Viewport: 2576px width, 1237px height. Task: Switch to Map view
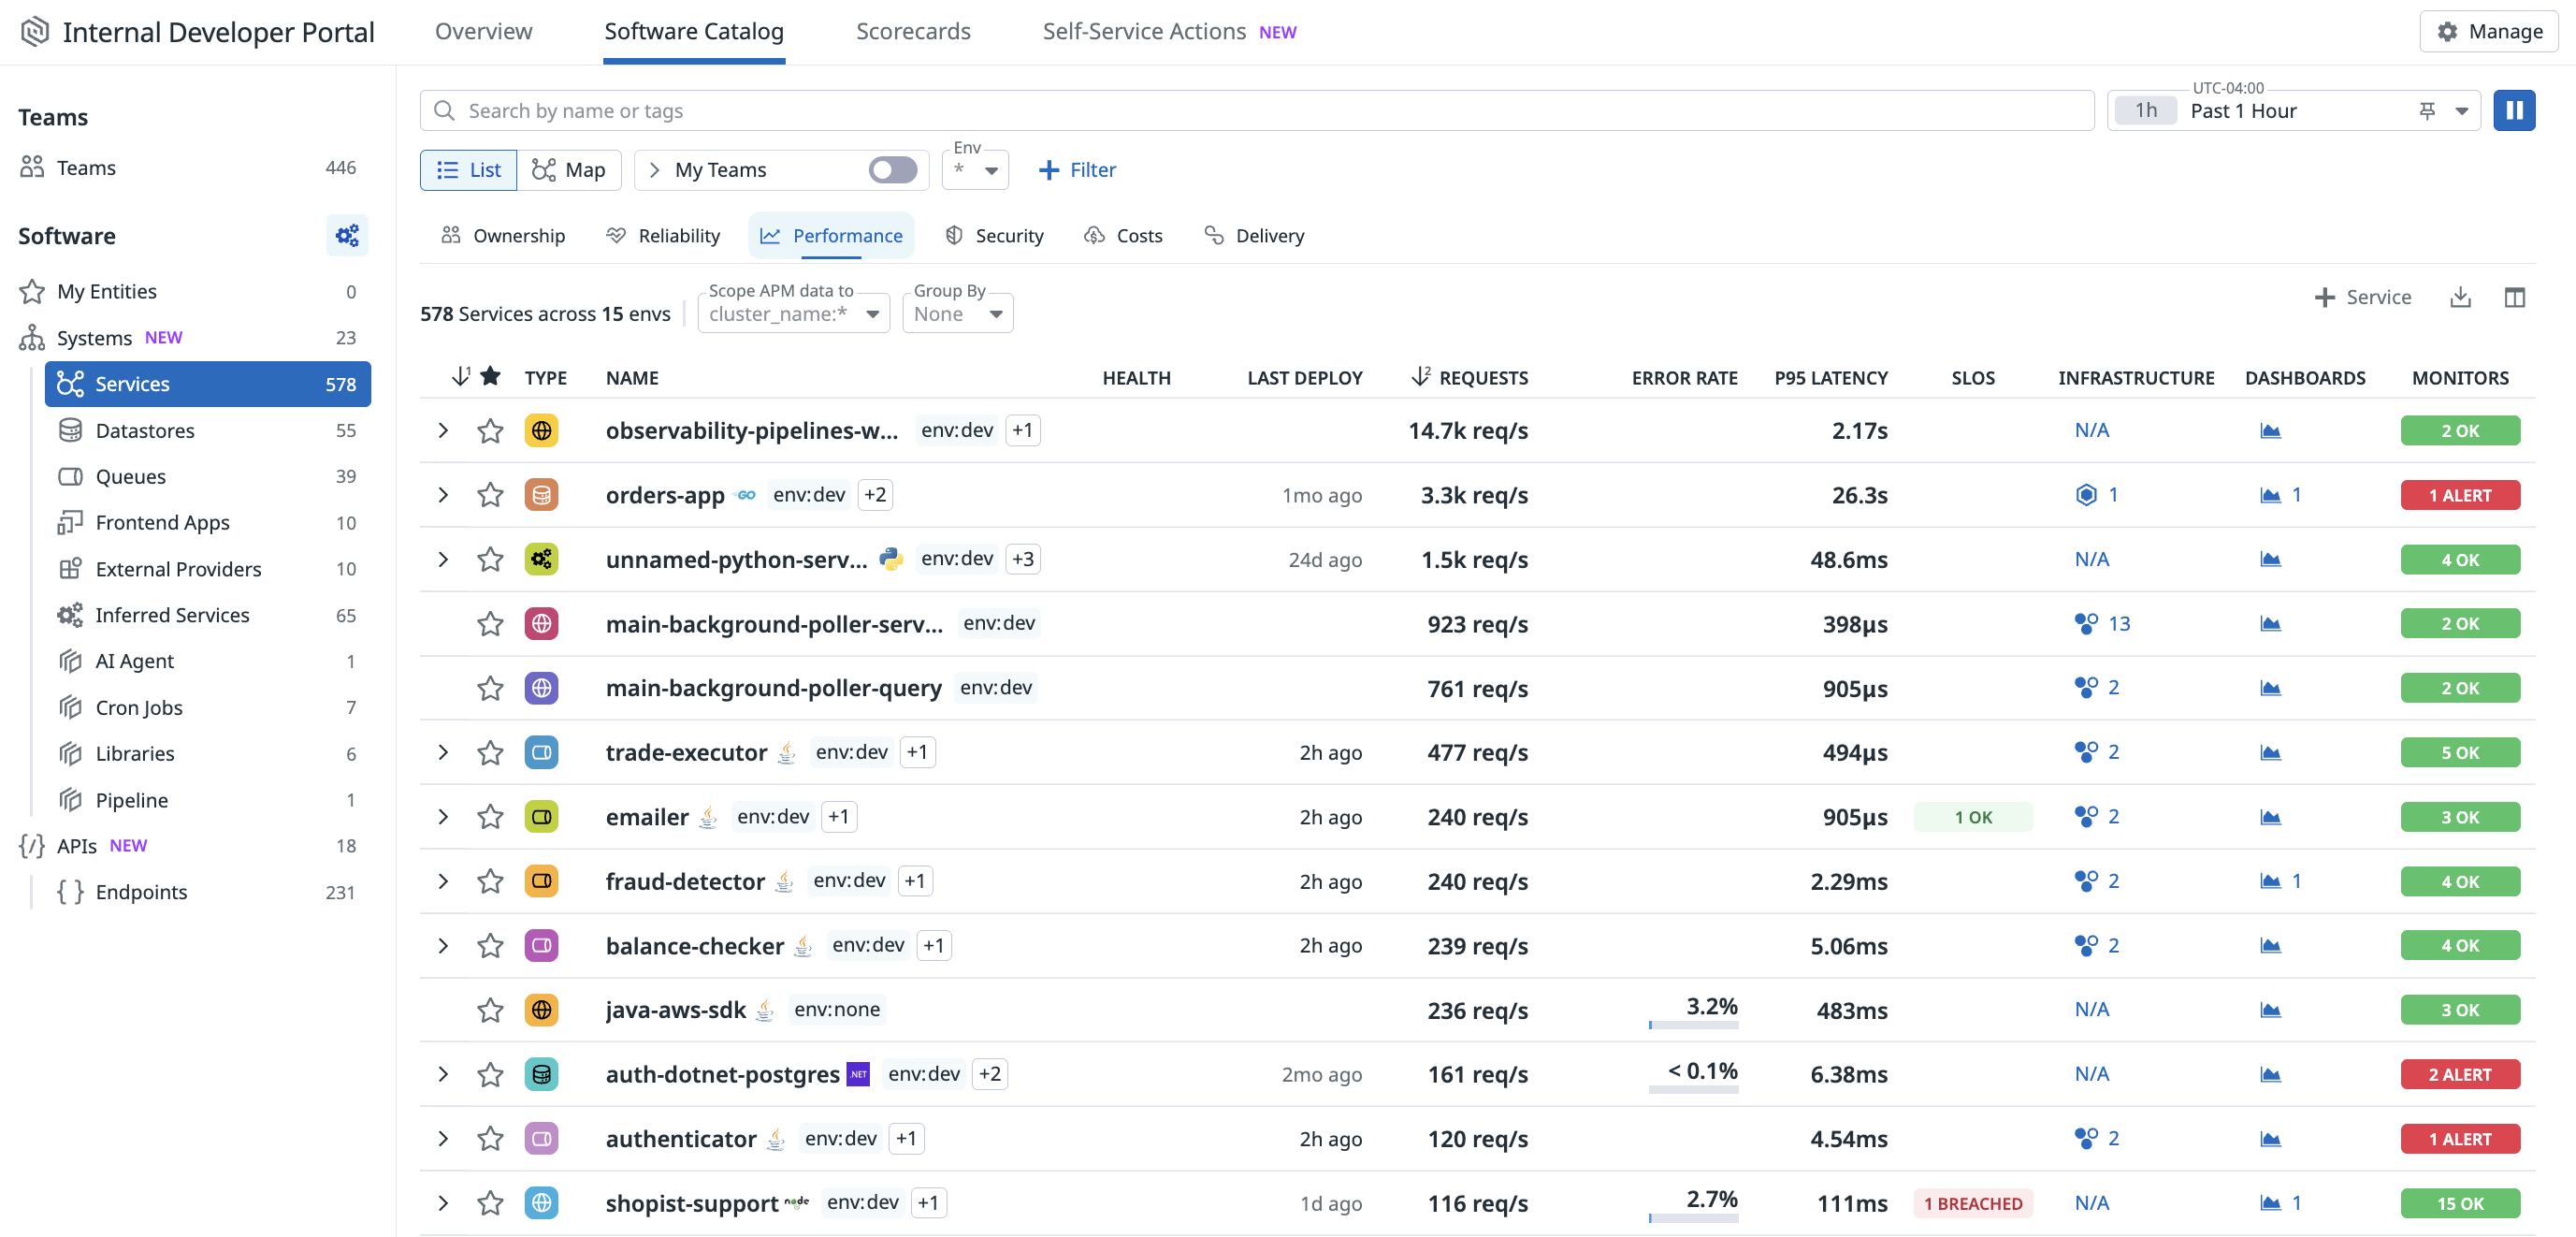(568, 170)
